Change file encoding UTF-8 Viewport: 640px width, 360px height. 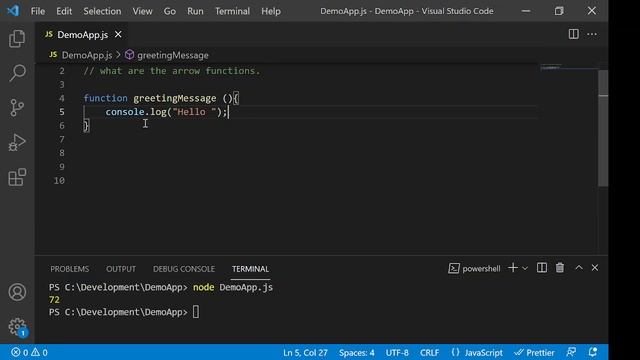[397, 352]
